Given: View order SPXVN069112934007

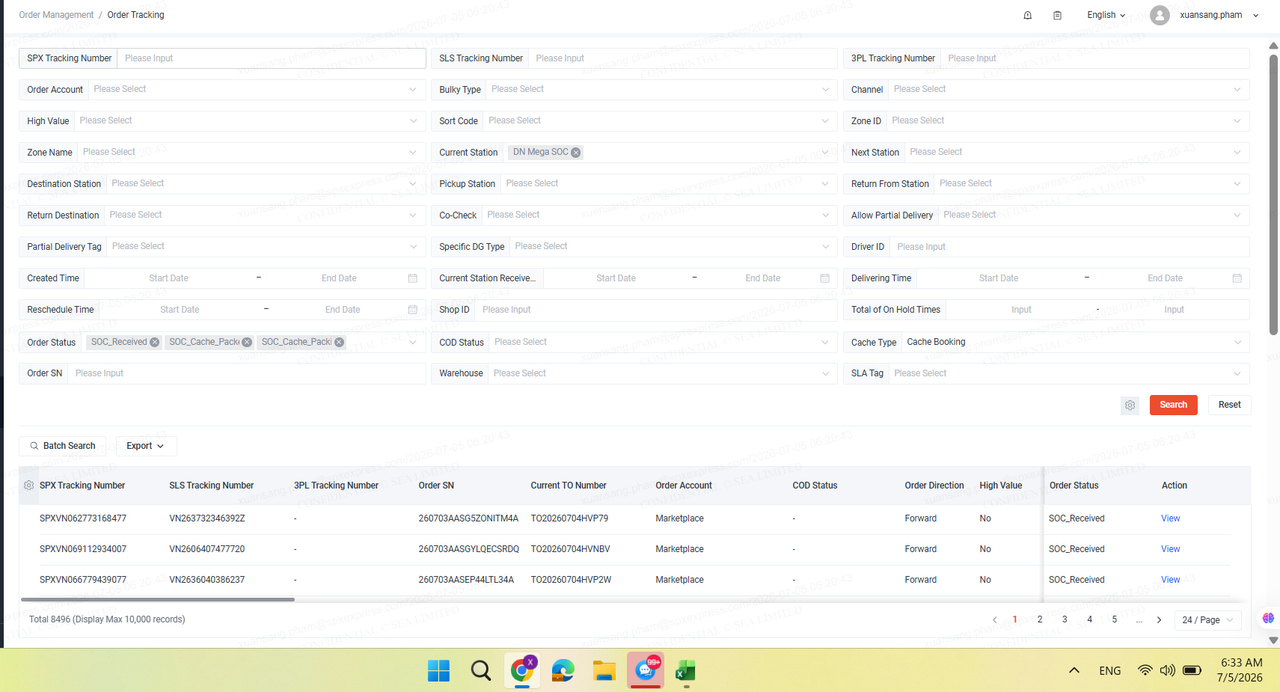Looking at the screenshot, I should pos(1170,549).
